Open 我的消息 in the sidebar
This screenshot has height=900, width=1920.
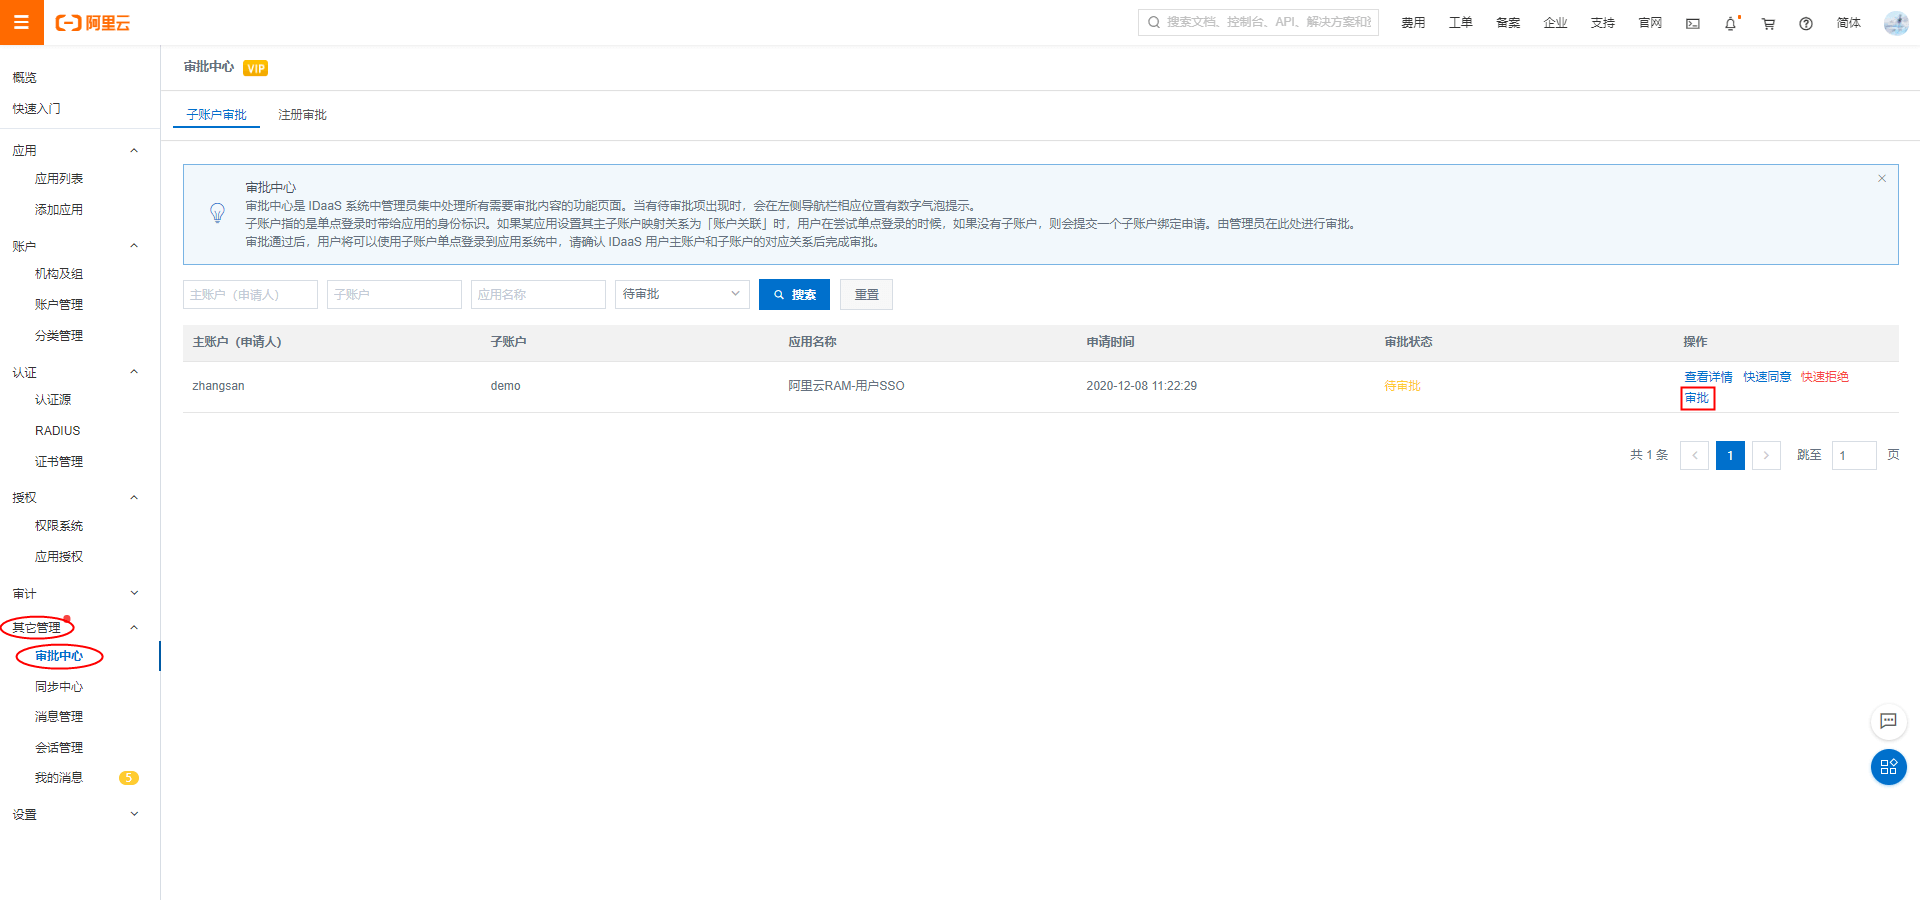pos(59,778)
